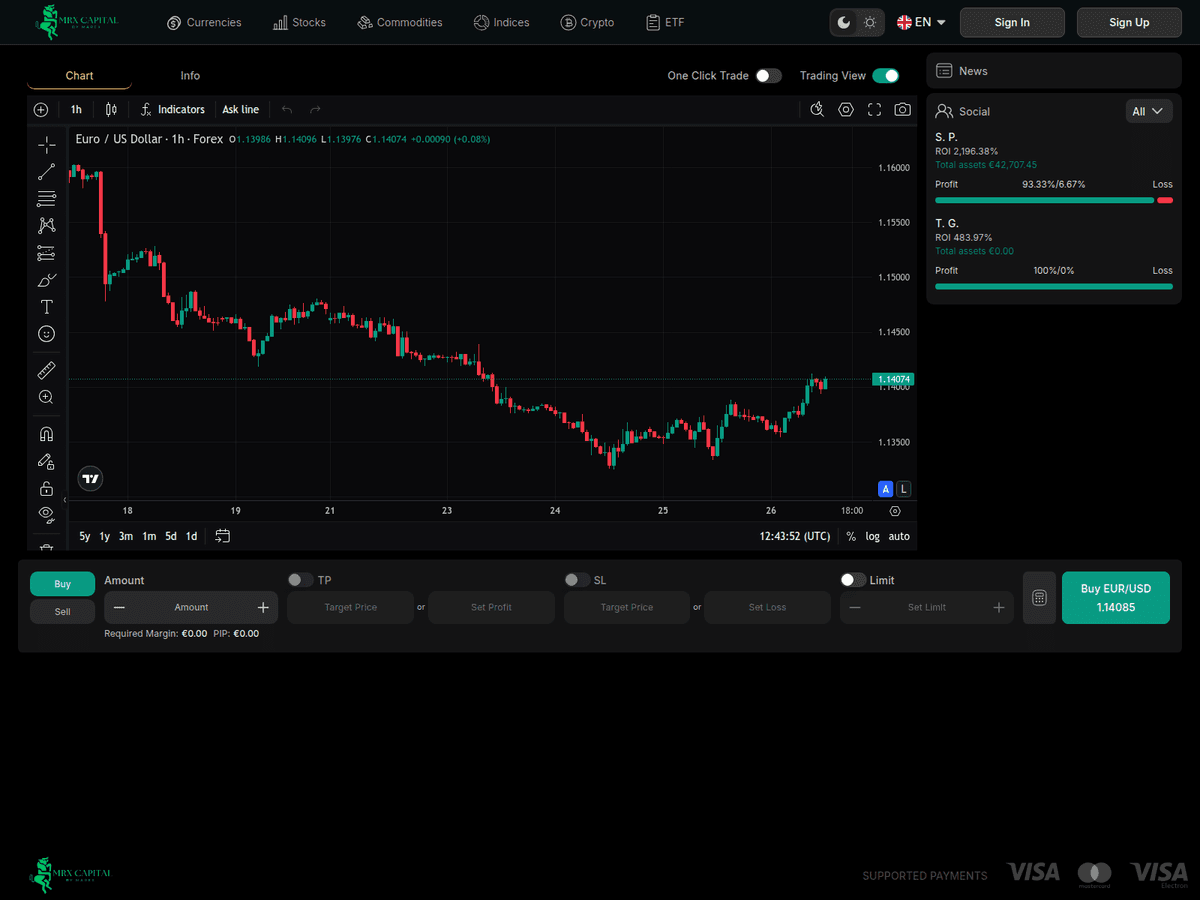Select the Text annotation tool
Image resolution: width=1200 pixels, height=900 pixels.
coord(46,307)
